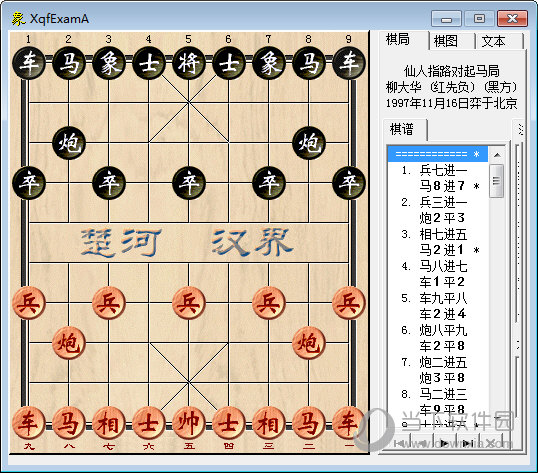Select the red horse on file 八
The image size is (538, 473).
69,423
